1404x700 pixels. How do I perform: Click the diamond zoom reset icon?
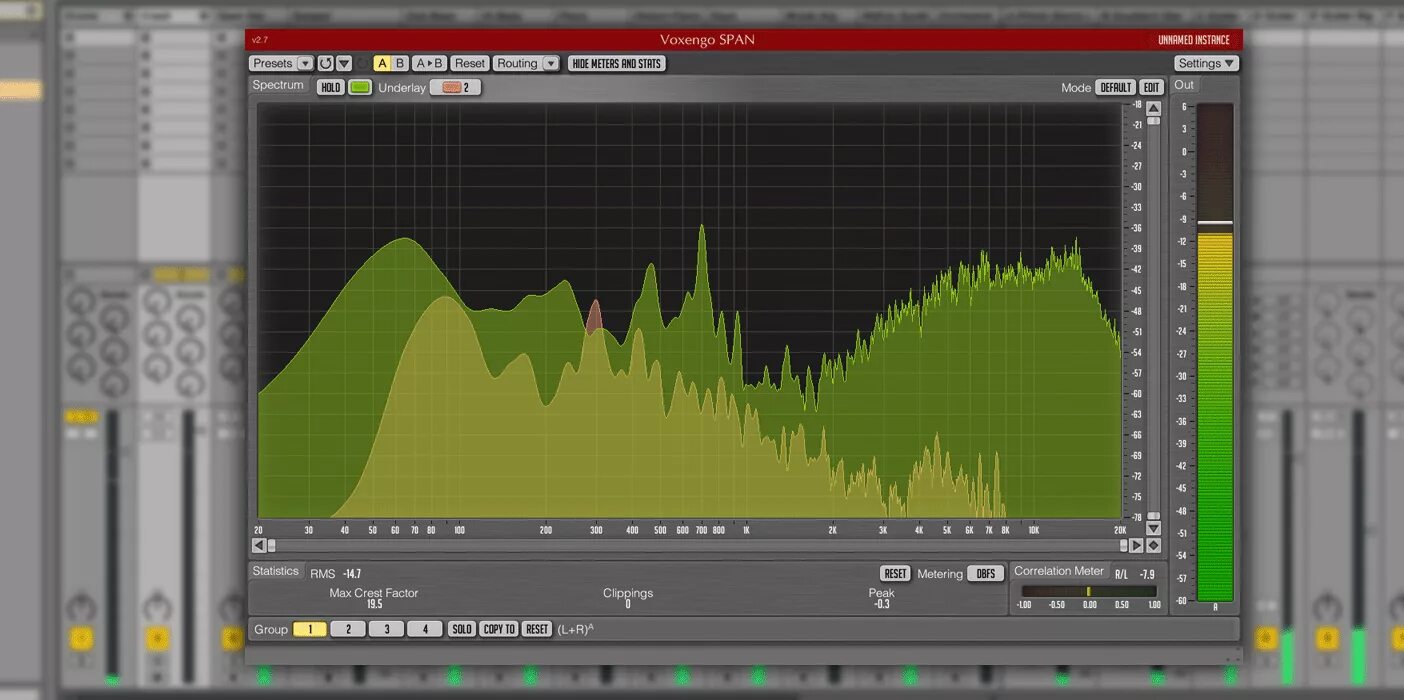pyautogui.click(x=1153, y=545)
